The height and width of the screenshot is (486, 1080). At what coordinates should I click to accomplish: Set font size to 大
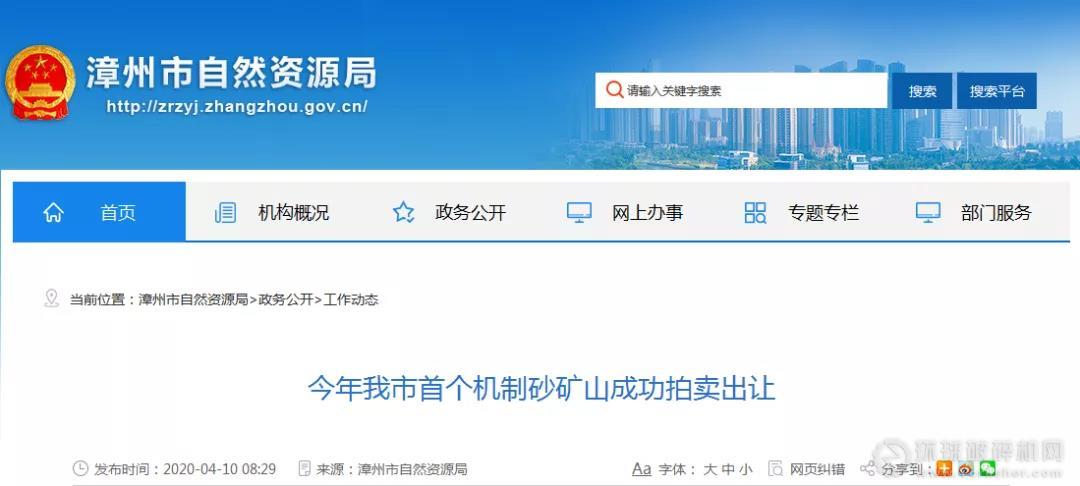coord(710,469)
